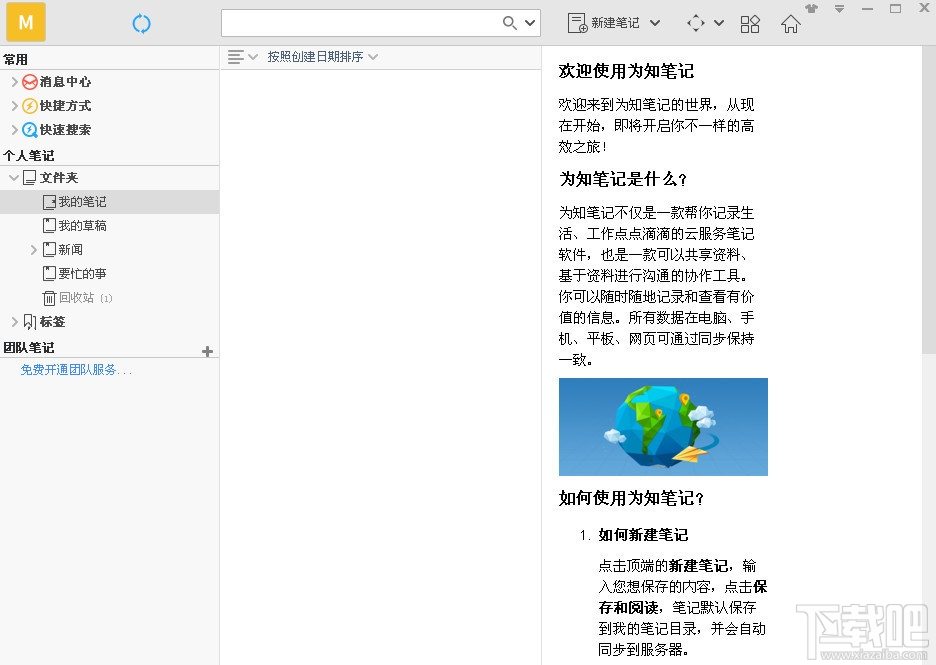Click the orange M user avatar

click(x=26, y=22)
